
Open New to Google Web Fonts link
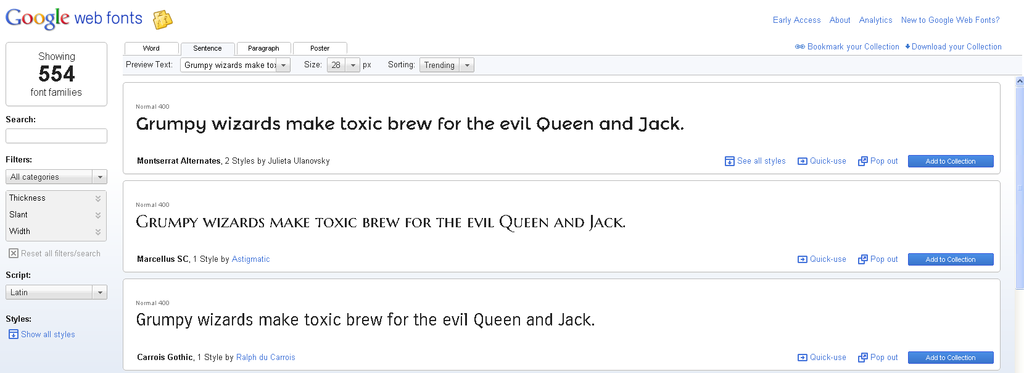click(950, 20)
